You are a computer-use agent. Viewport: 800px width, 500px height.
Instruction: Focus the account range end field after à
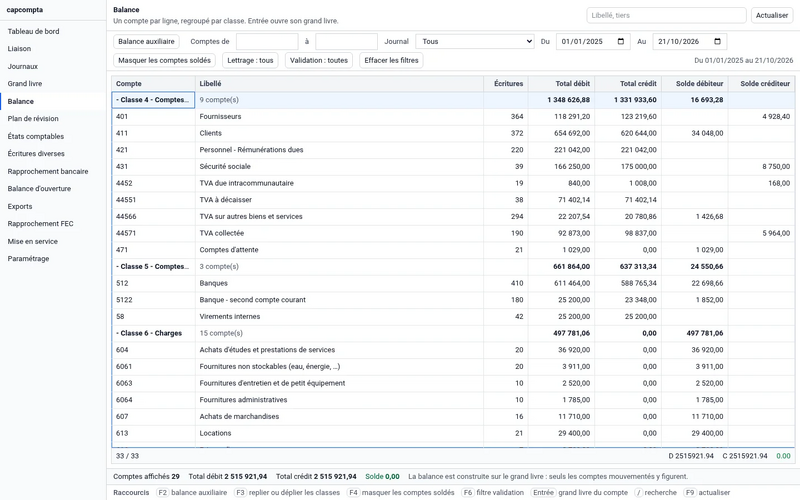pos(346,41)
